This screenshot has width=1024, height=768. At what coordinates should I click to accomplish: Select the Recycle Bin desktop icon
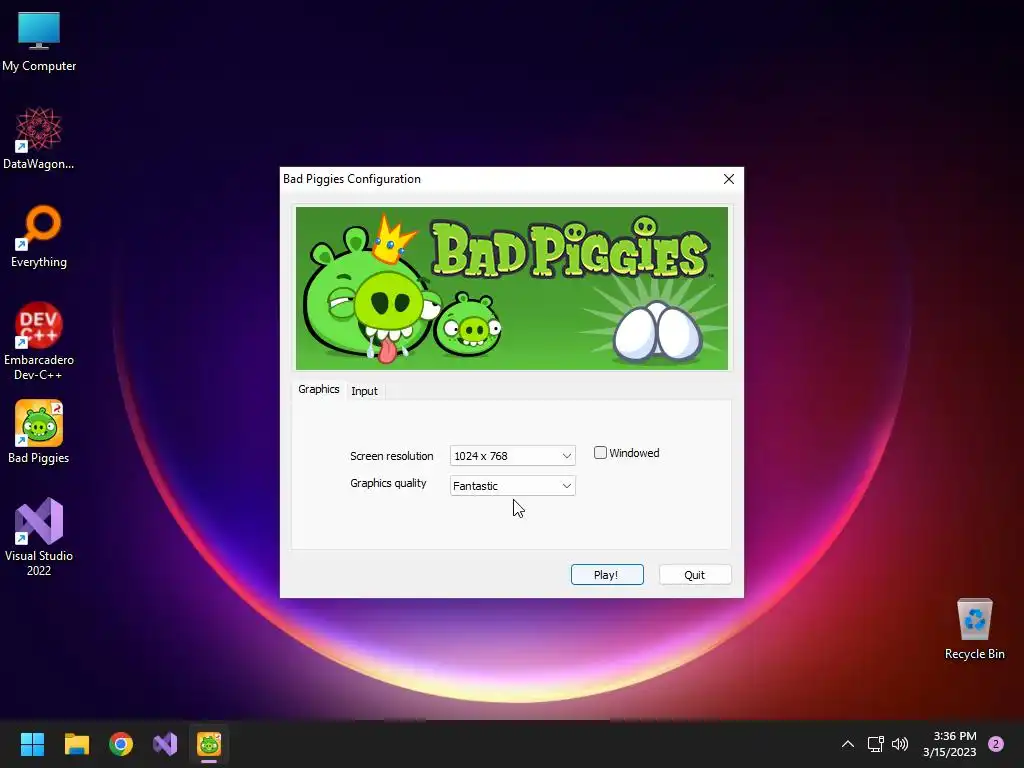[x=974, y=629]
